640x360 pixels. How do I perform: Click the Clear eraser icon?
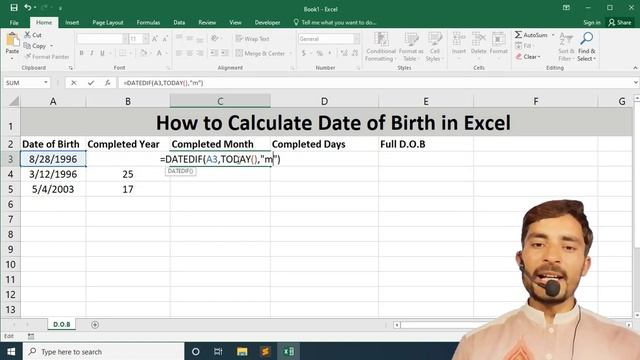point(518,57)
